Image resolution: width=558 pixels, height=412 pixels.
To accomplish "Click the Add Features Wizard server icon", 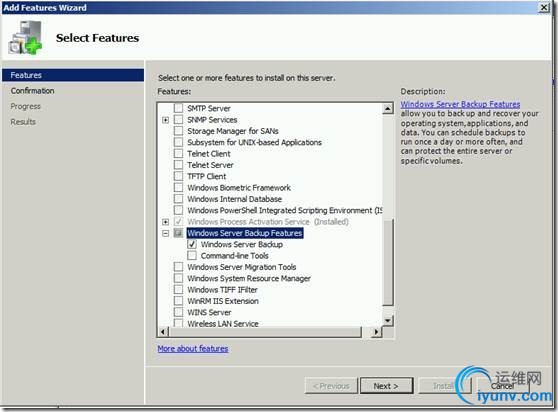I will [26, 38].
